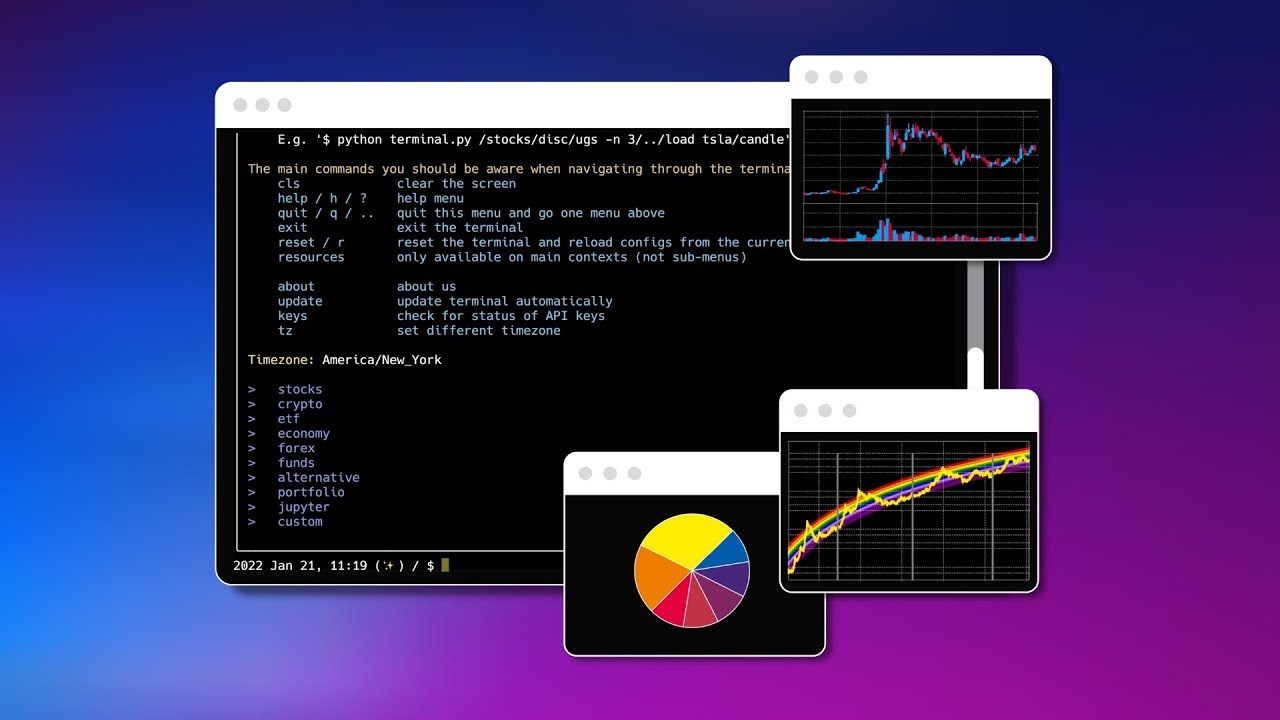1280x720 pixels.
Task: Click the 'reset / r' command
Action: pyautogui.click(x=311, y=242)
